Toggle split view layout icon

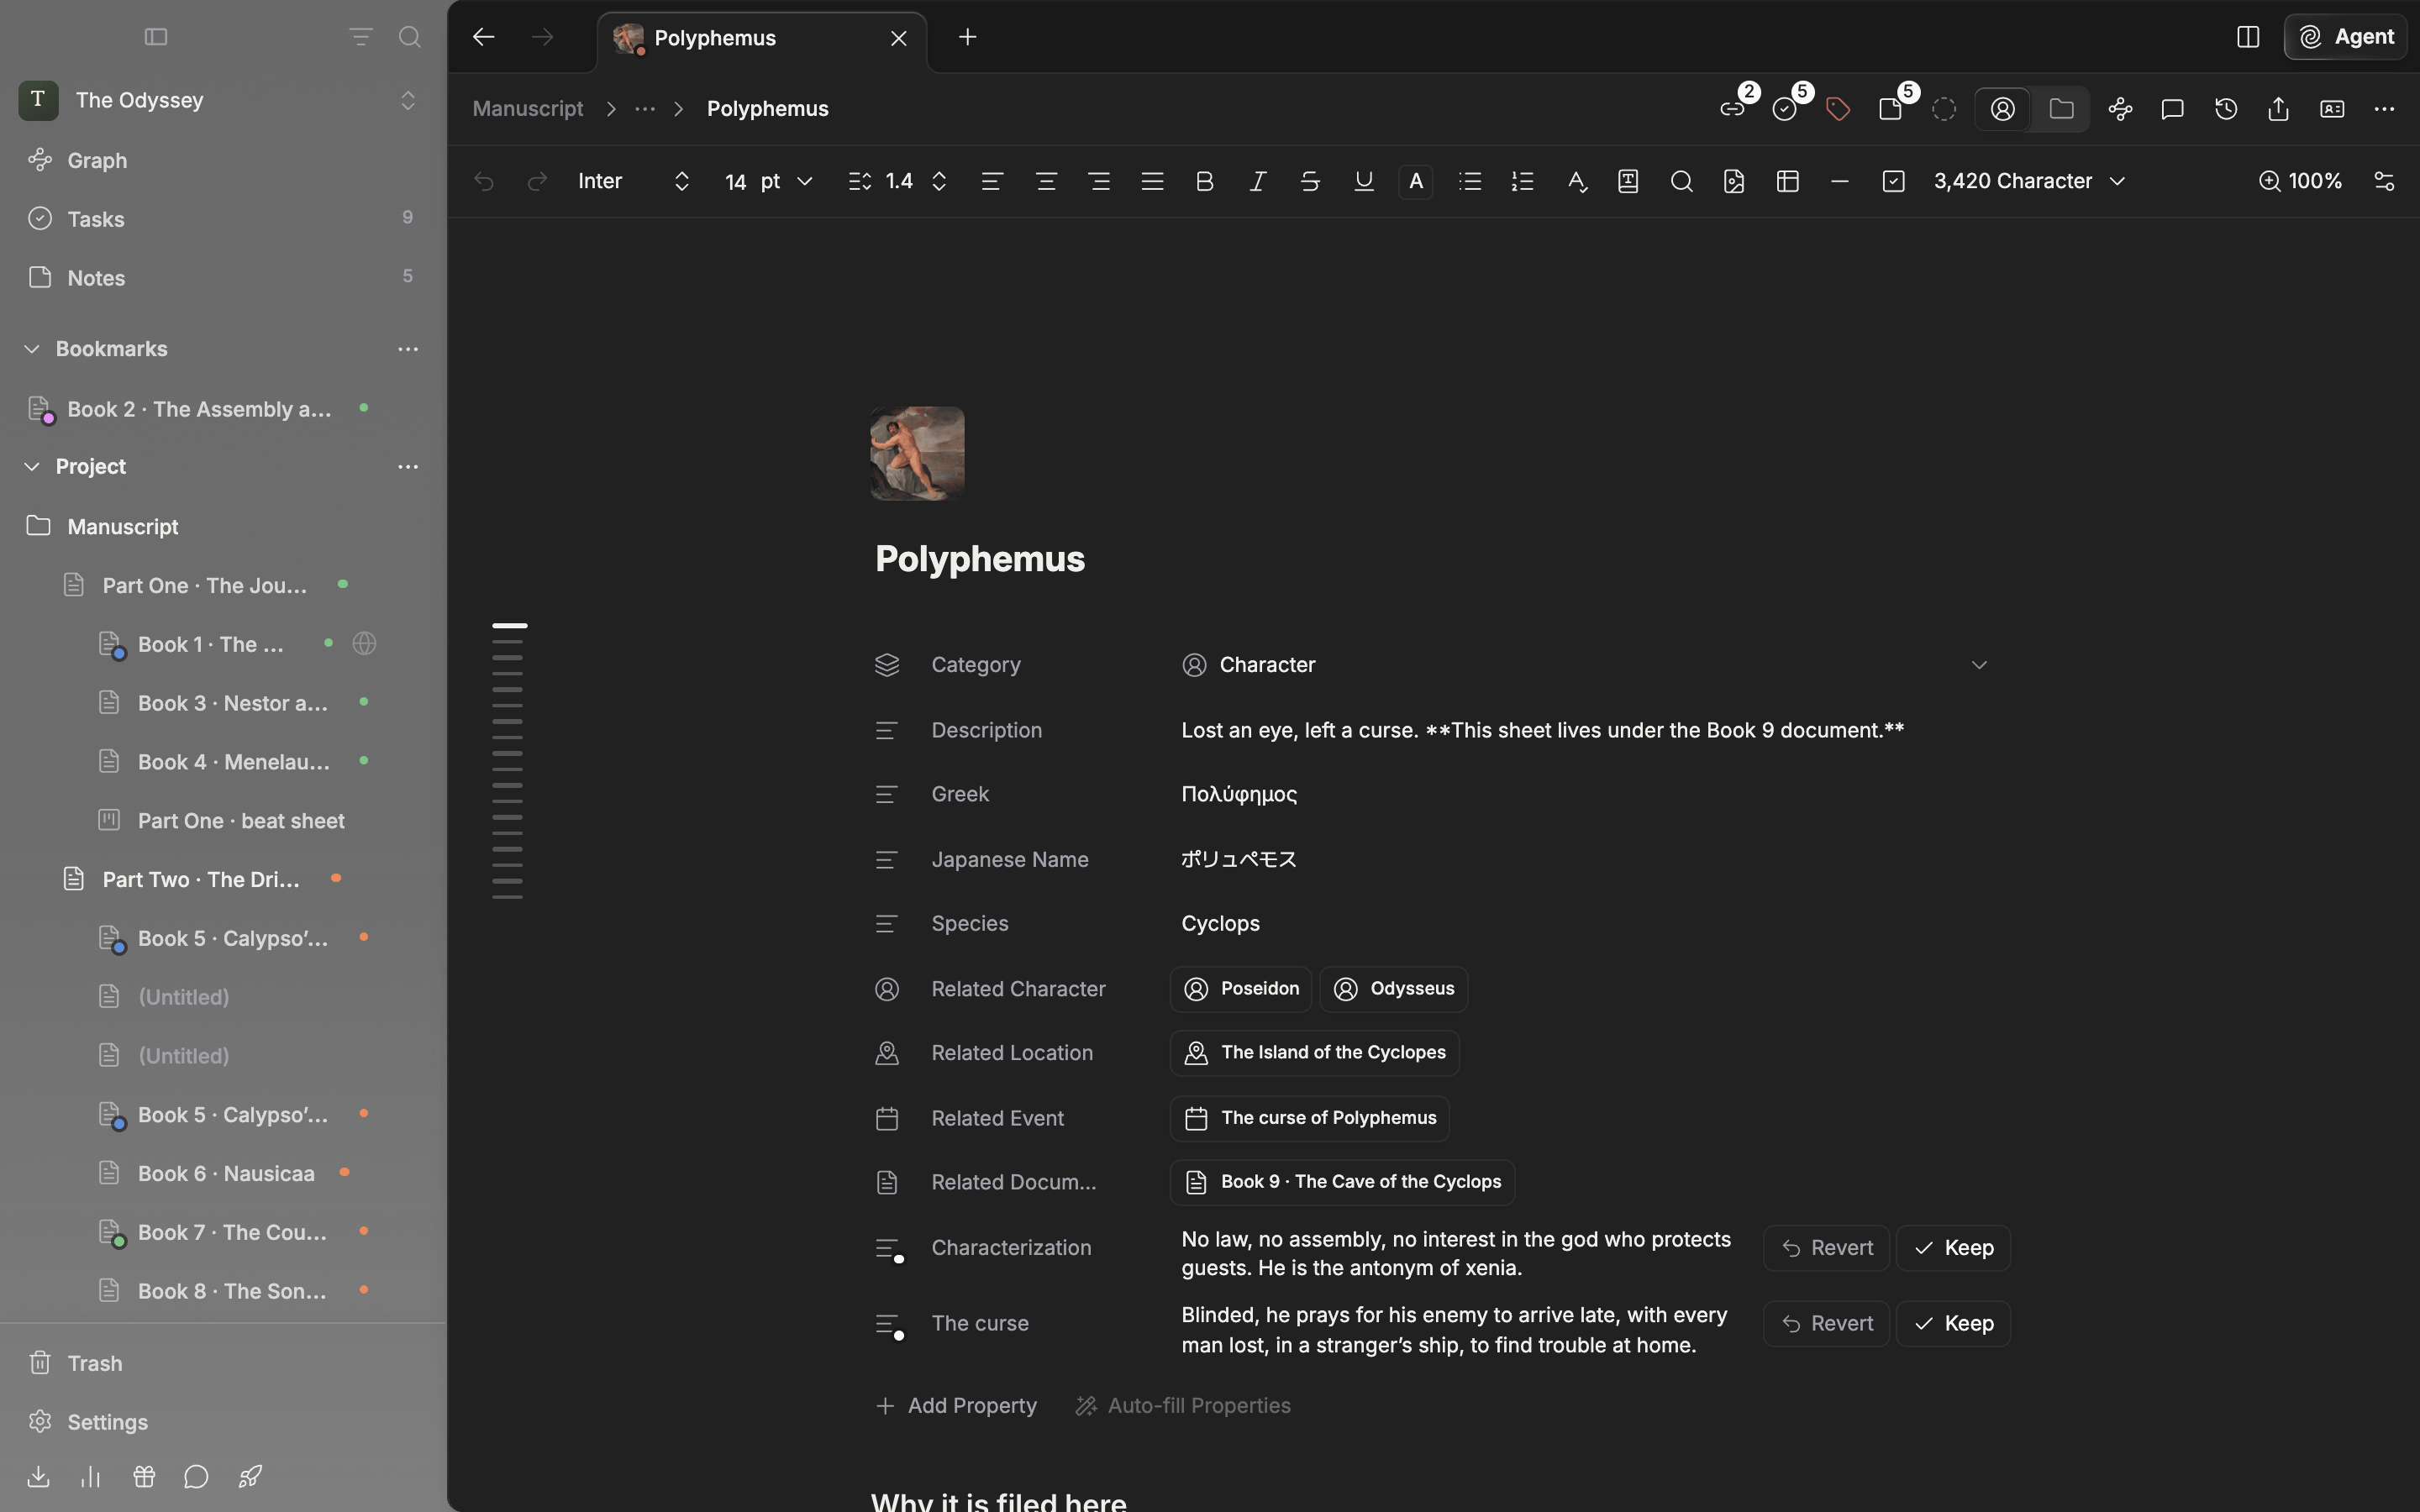coord(2248,37)
